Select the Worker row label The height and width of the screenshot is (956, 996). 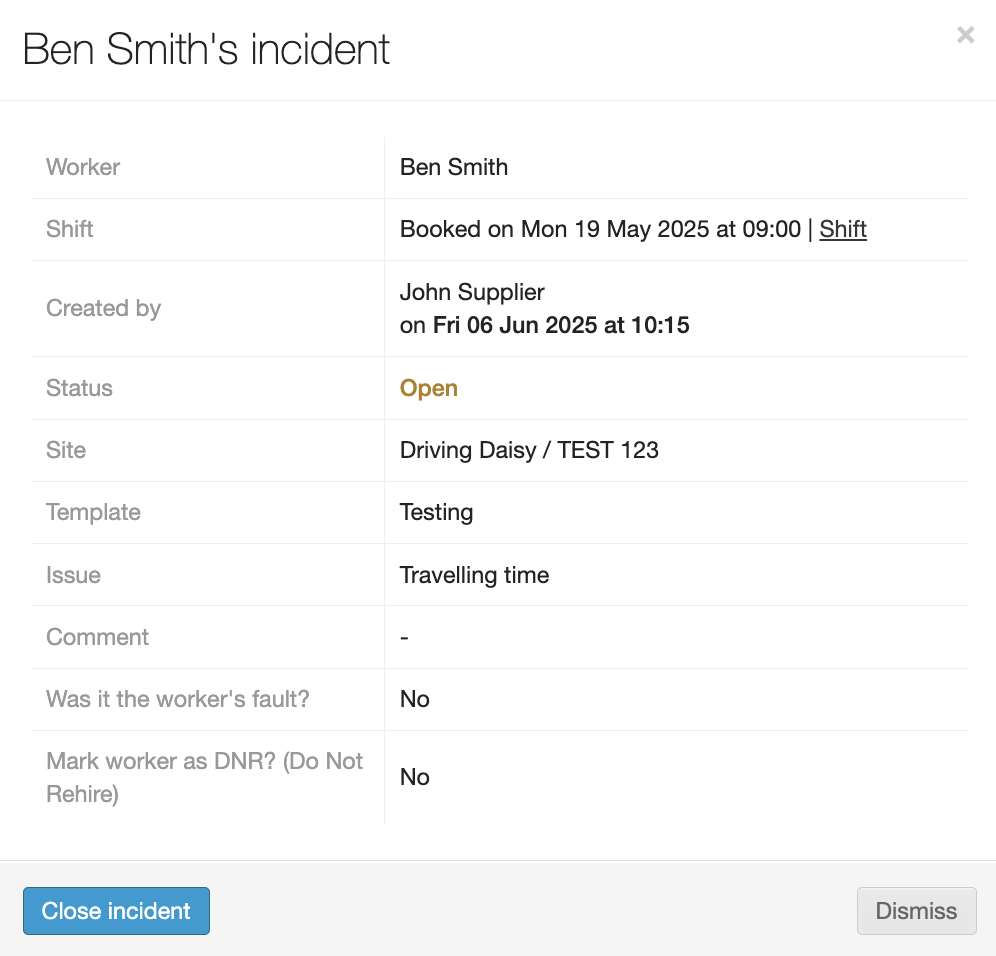tap(83, 167)
